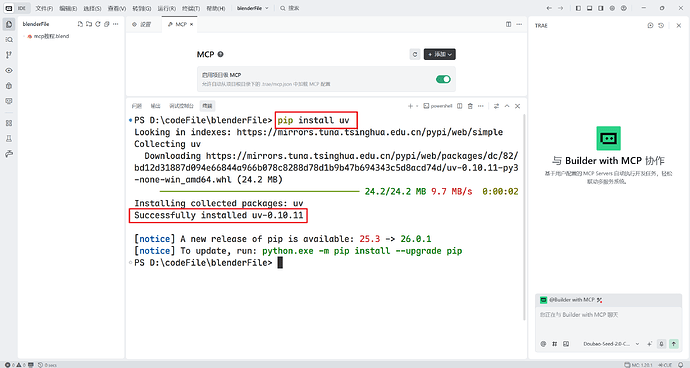Start a new chat in TRAE panel
Viewport: 690px width, 368px height.
pyautogui.click(x=650, y=26)
